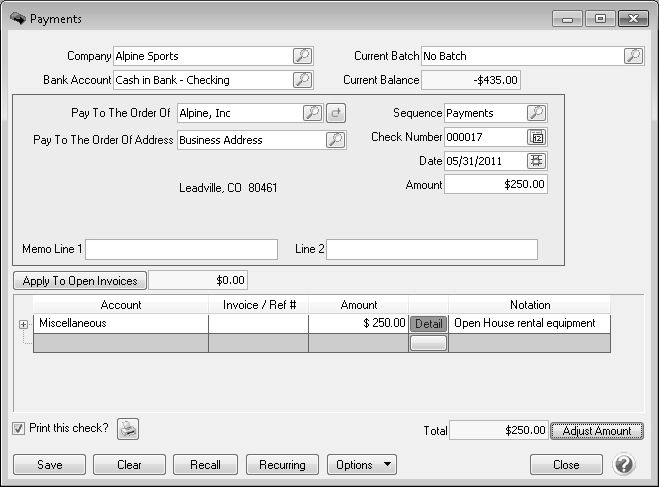Viewport: 659px width, 487px height.
Task: Open the help question mark icon
Action: 624,464
